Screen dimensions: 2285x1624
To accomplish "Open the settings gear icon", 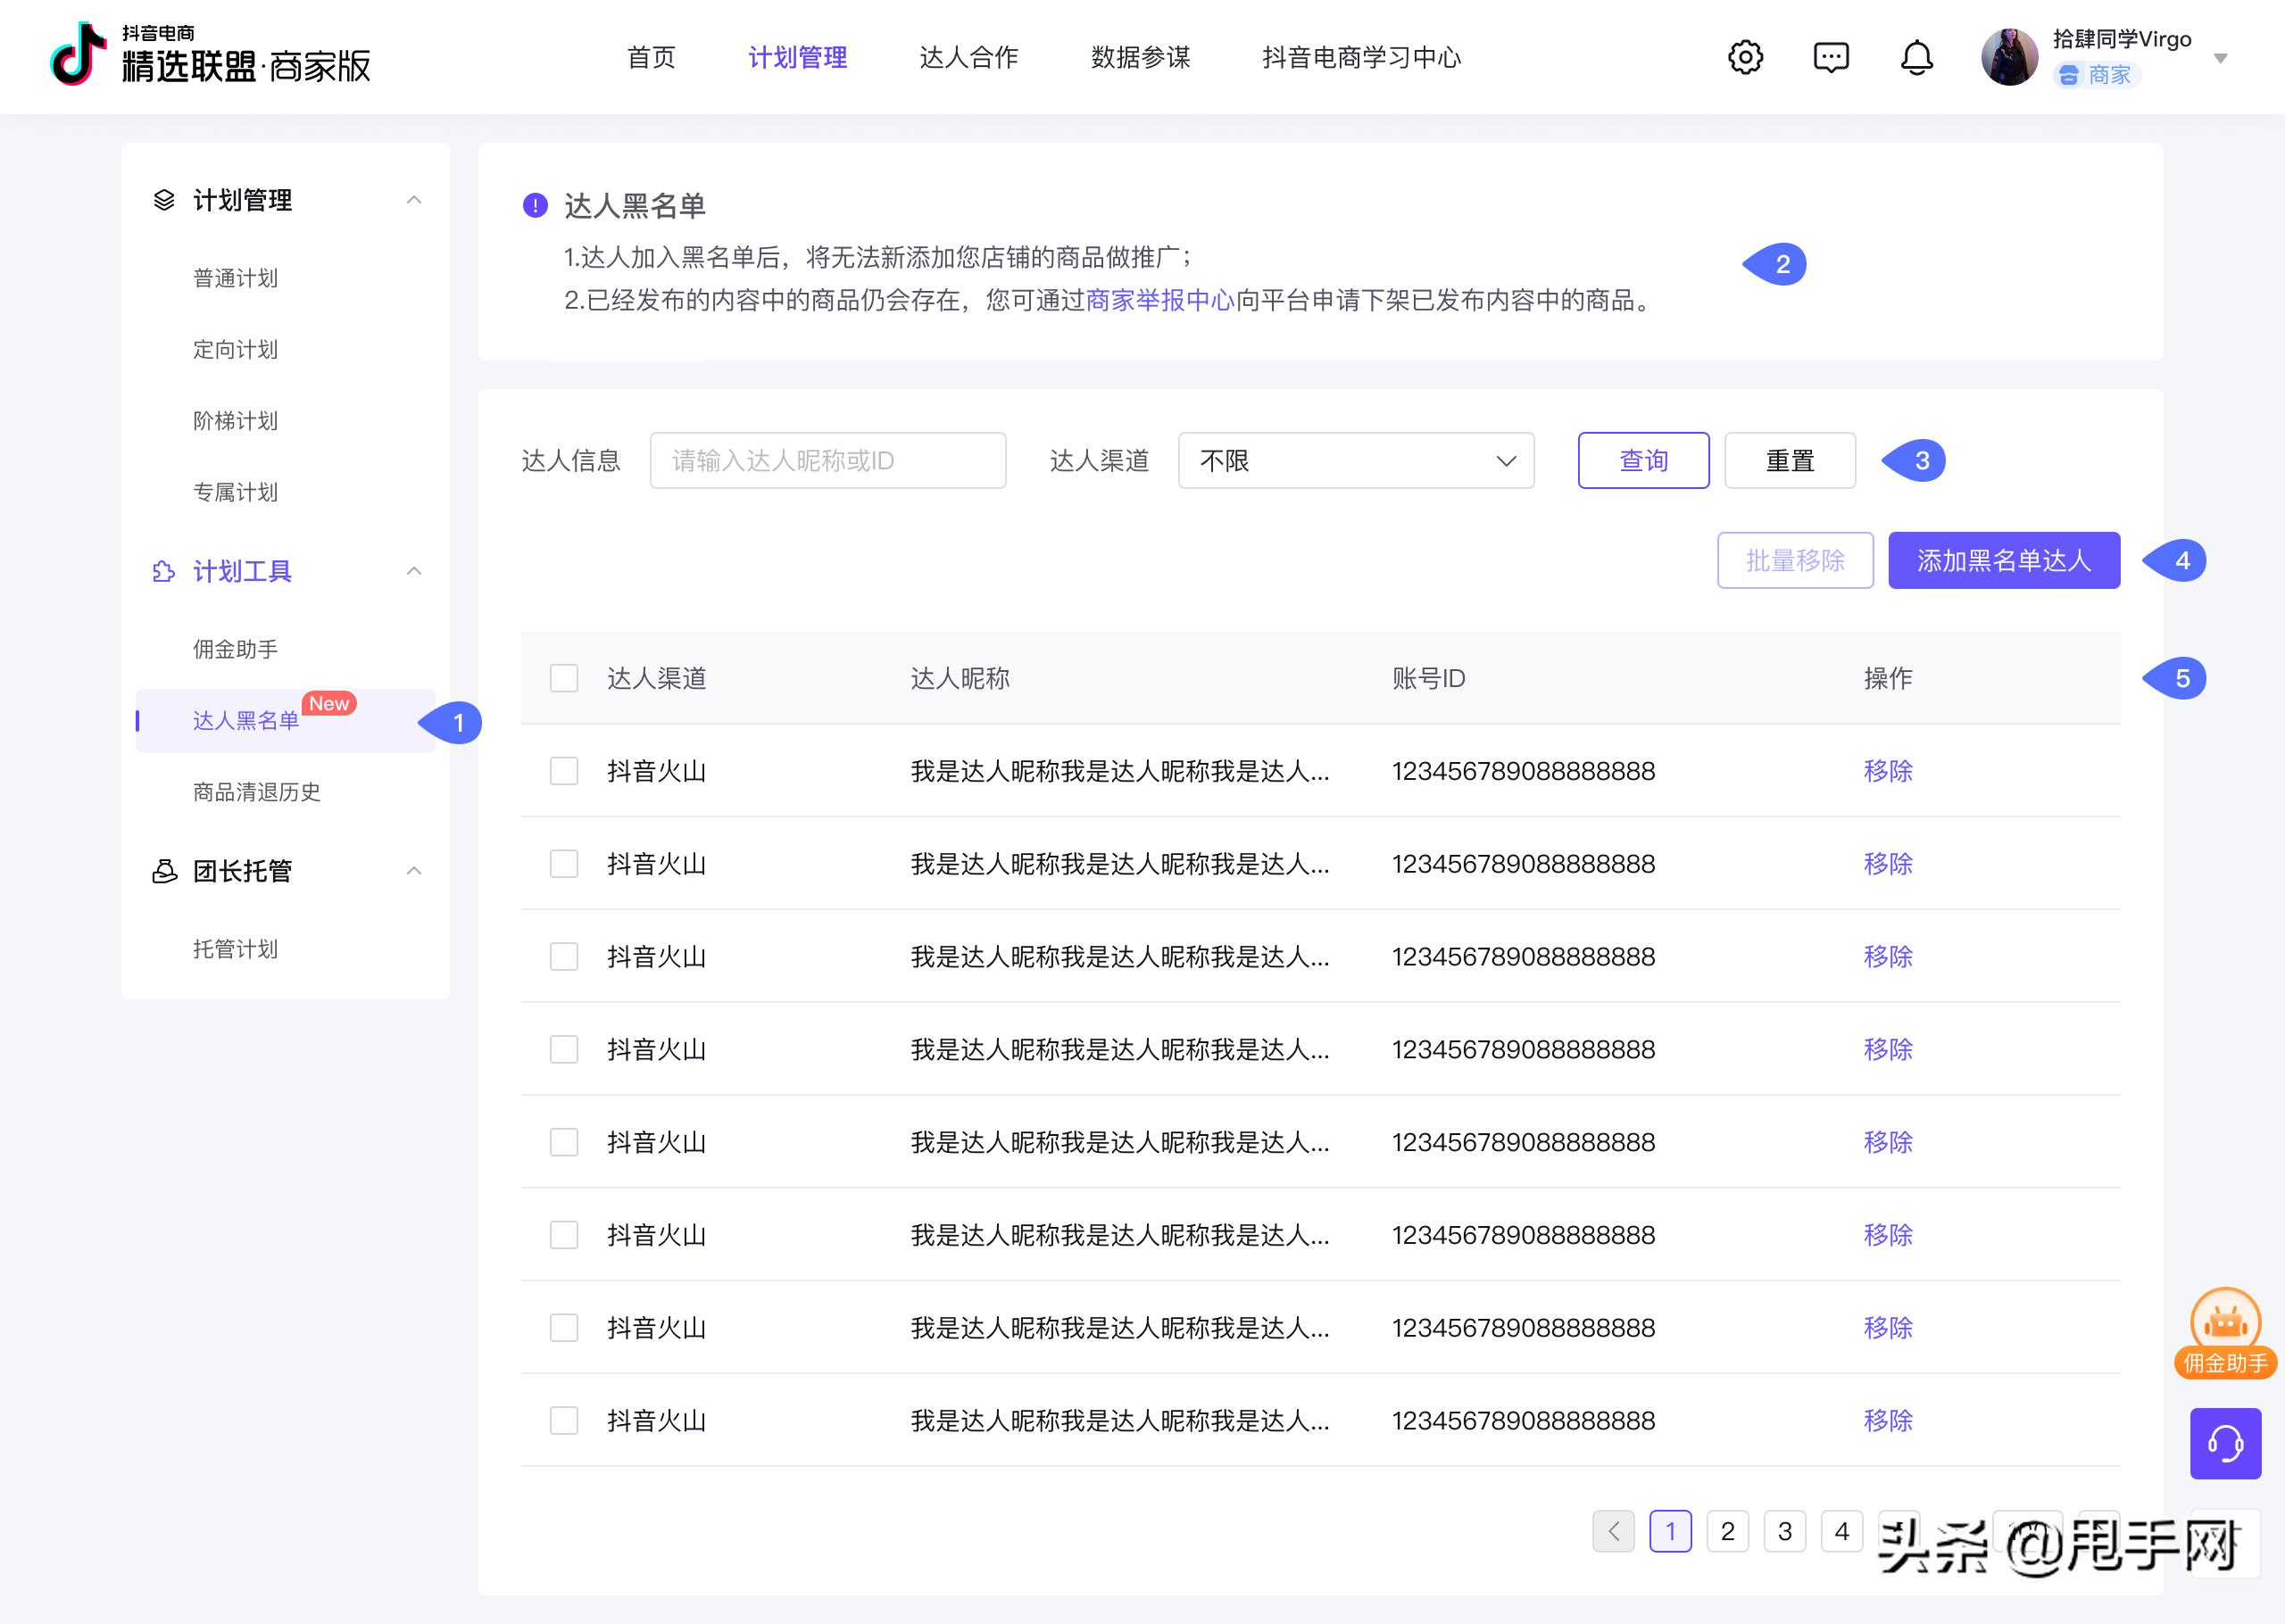I will (x=1745, y=57).
